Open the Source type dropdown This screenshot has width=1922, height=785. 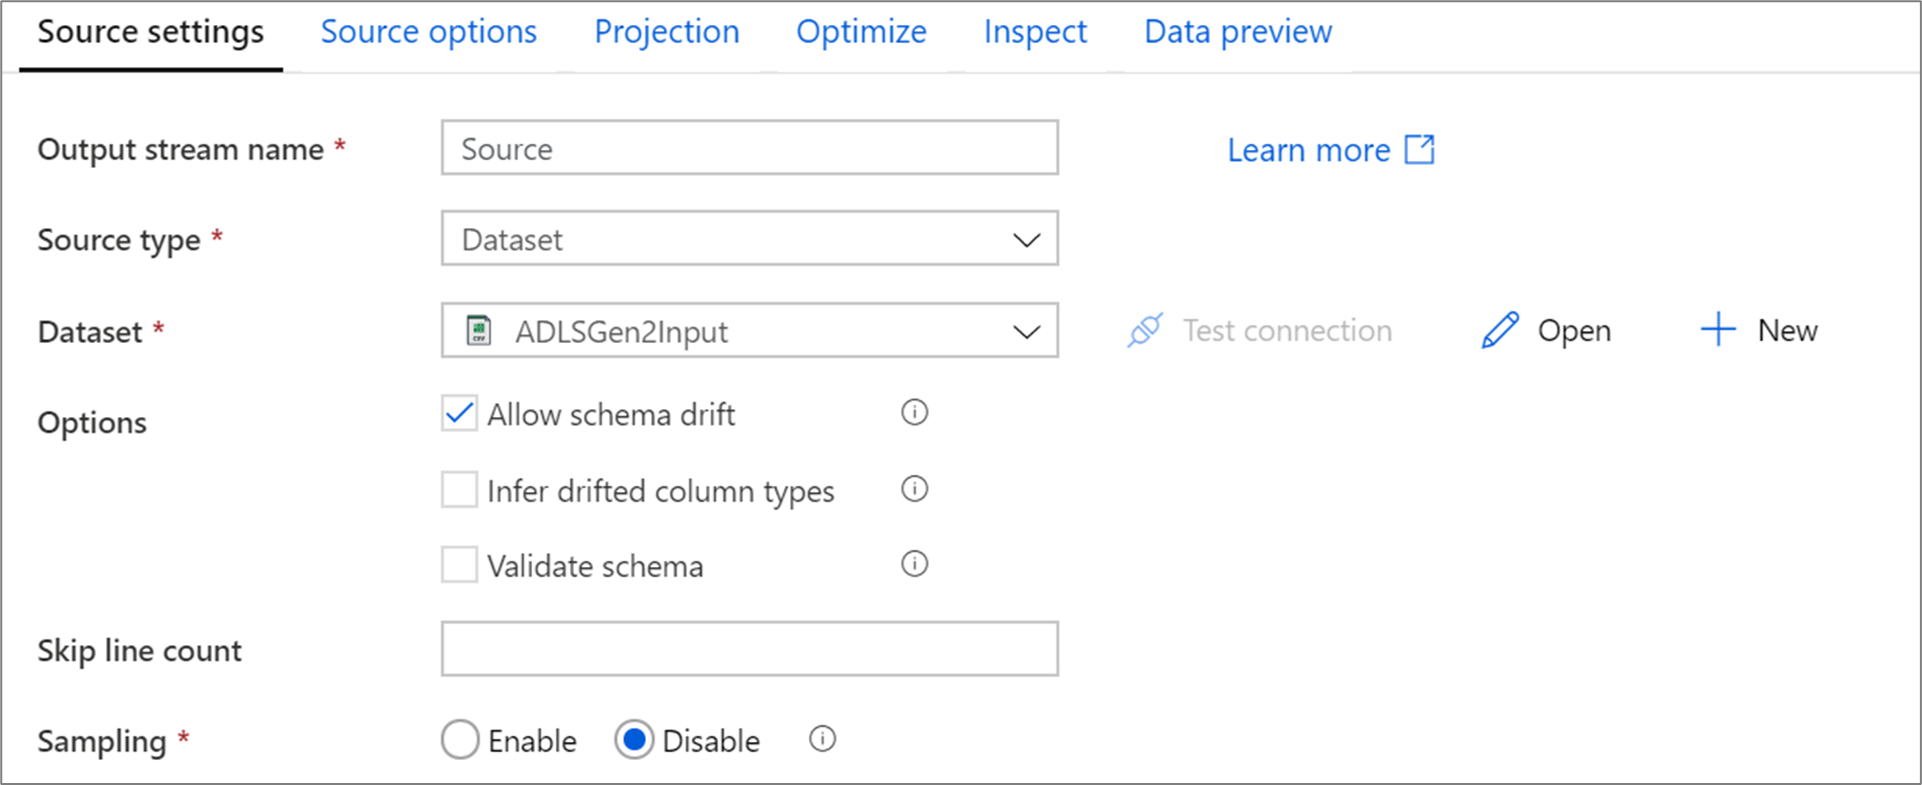1025,239
